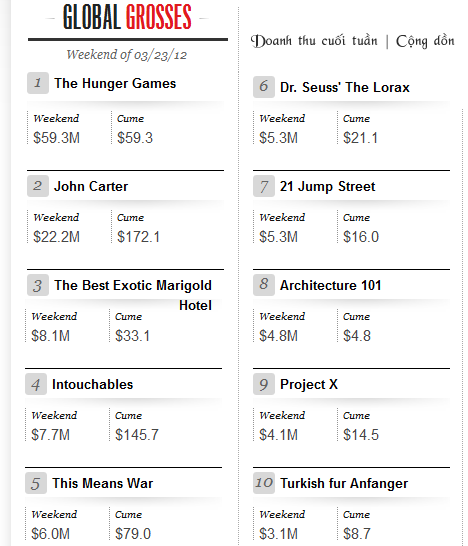Open the Intouchables movie entry

pos(92,384)
